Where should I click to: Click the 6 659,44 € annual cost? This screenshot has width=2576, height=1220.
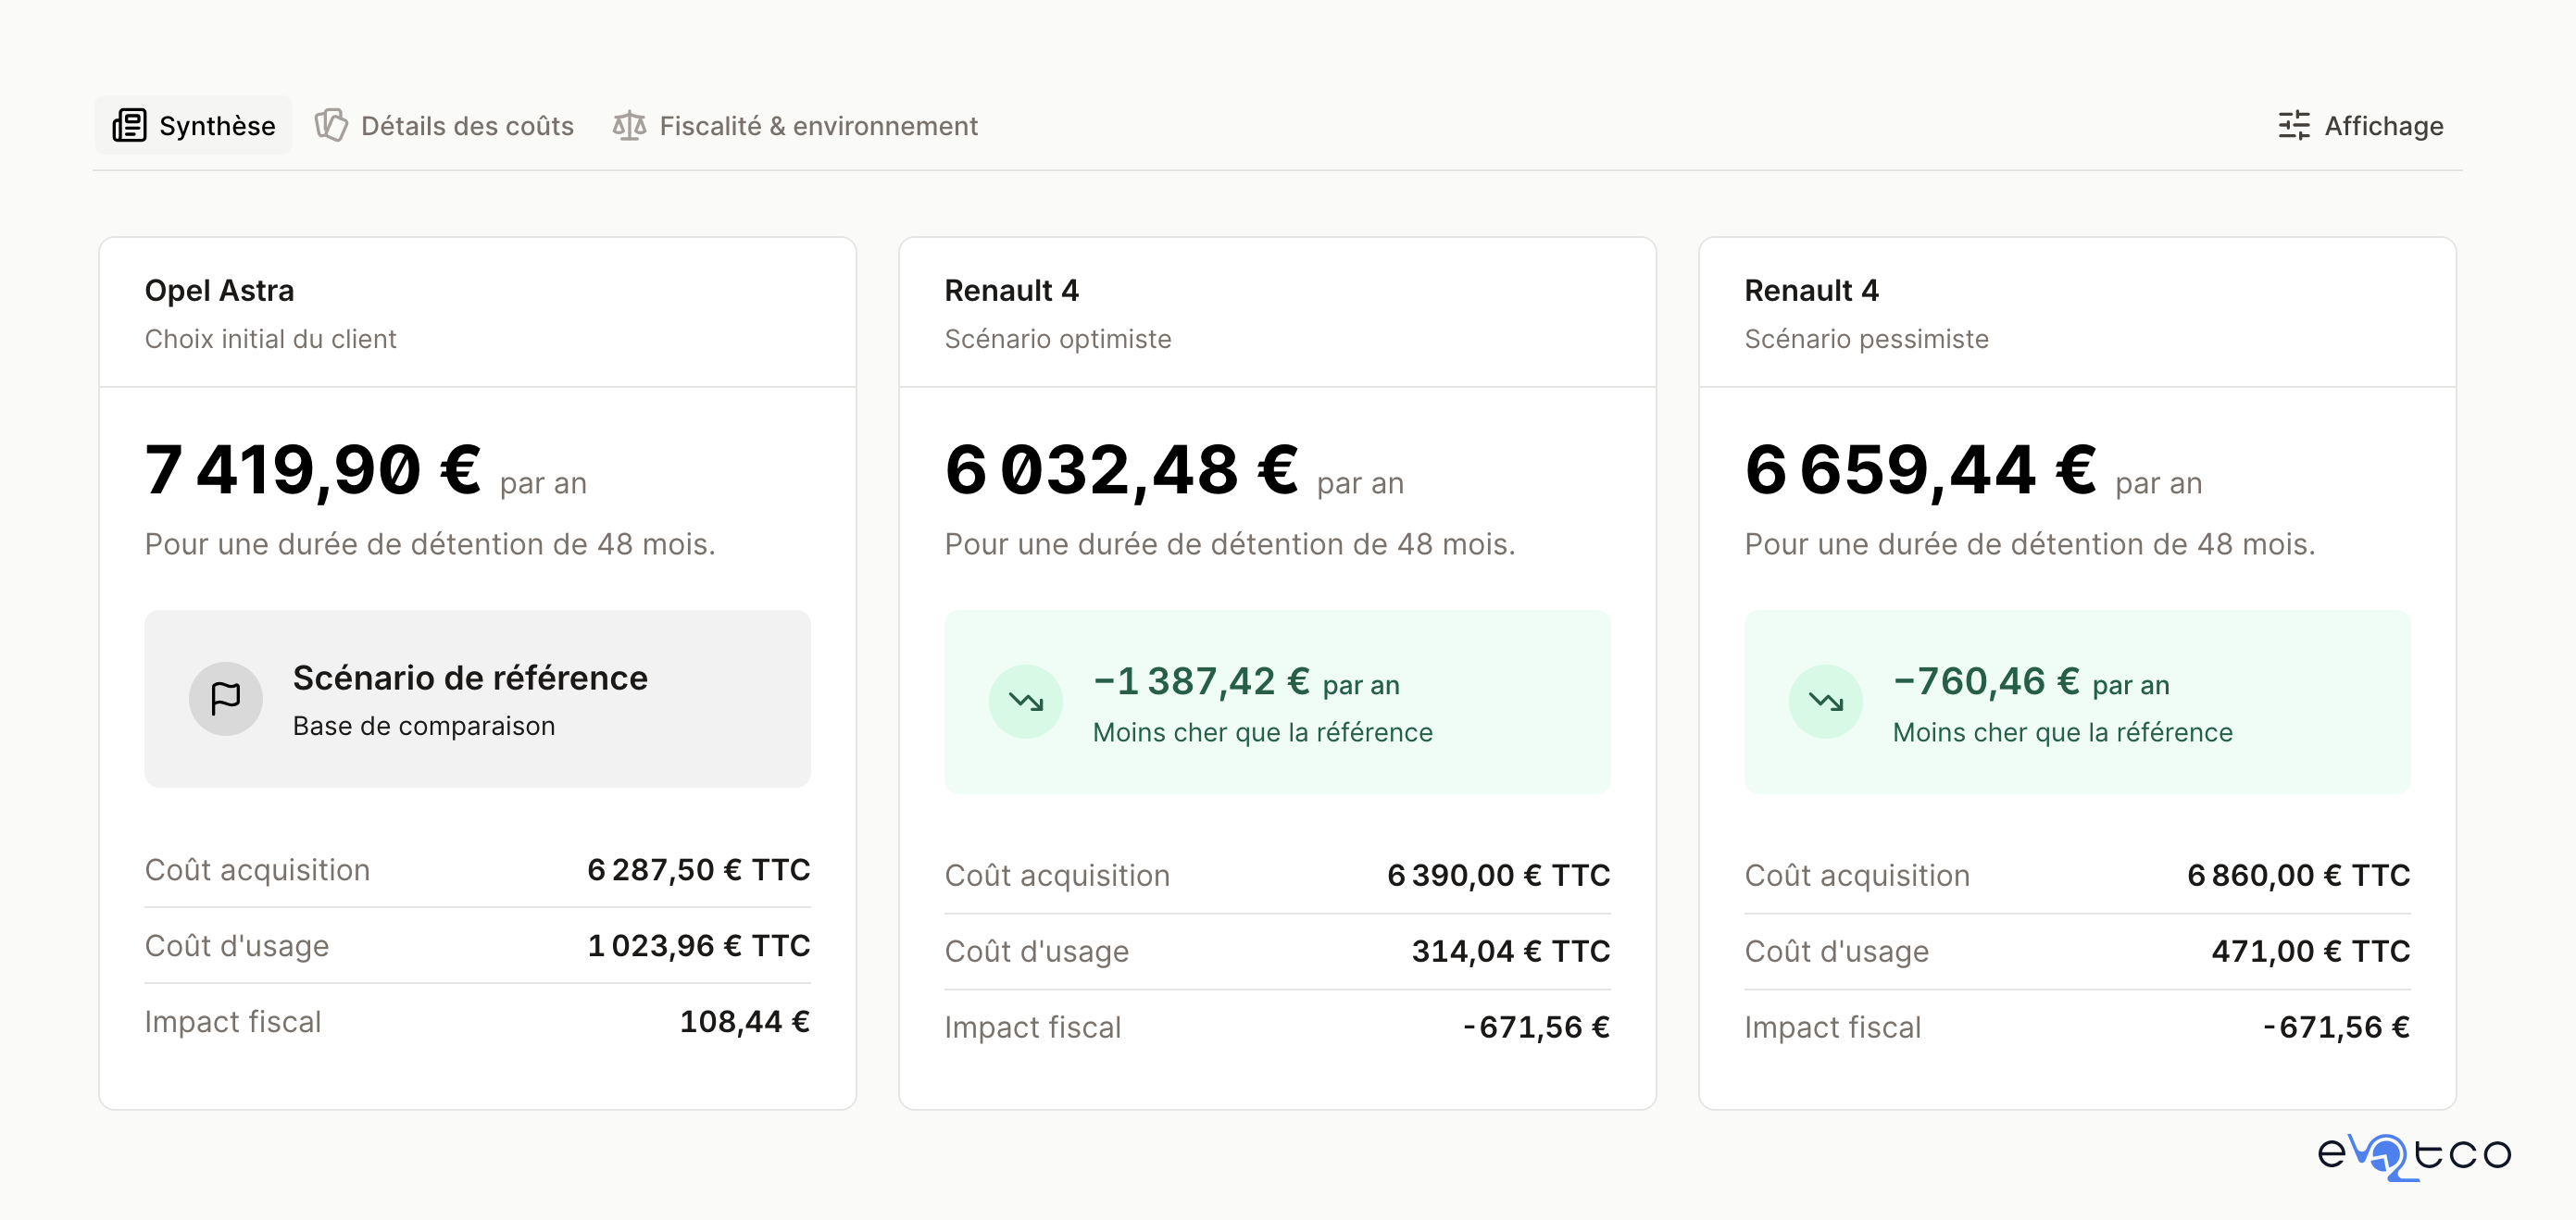[1920, 469]
